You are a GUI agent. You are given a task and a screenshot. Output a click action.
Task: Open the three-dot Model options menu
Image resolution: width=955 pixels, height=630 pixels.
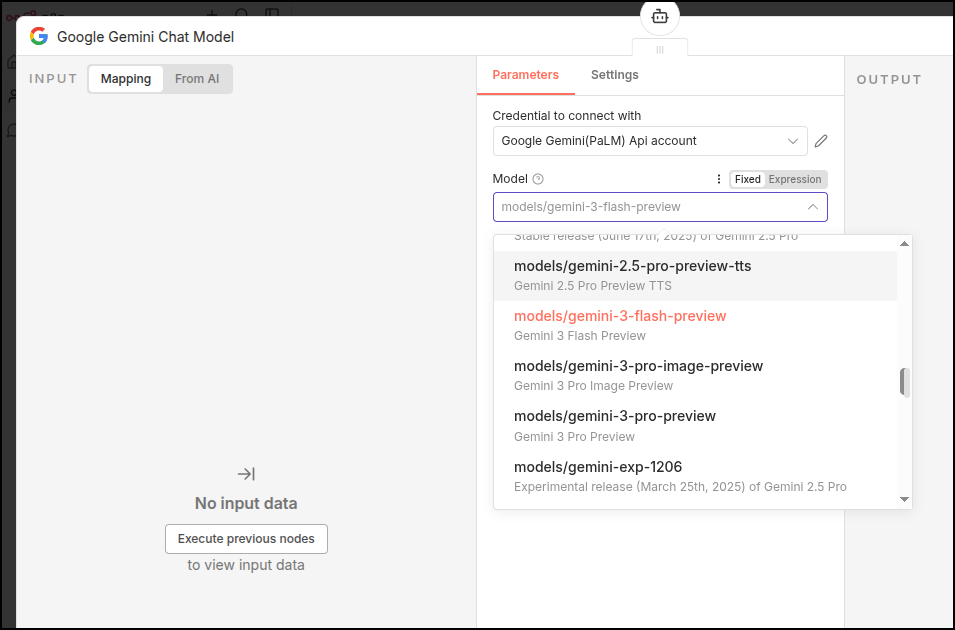pos(718,179)
